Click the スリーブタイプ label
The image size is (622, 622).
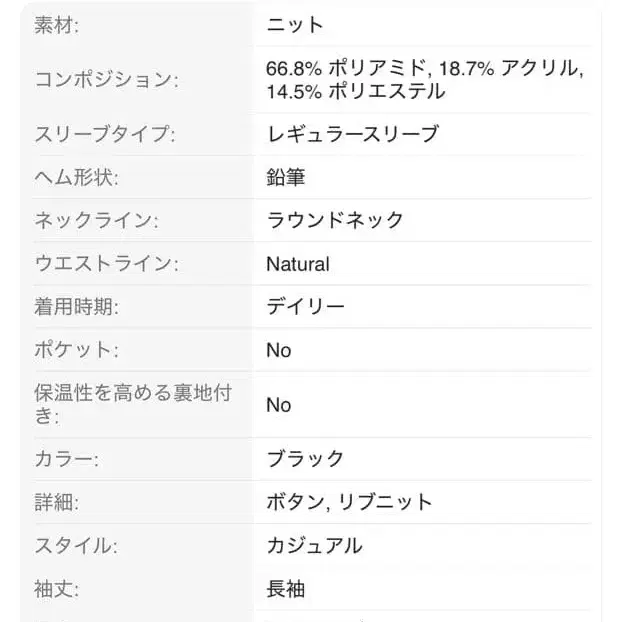(105, 134)
